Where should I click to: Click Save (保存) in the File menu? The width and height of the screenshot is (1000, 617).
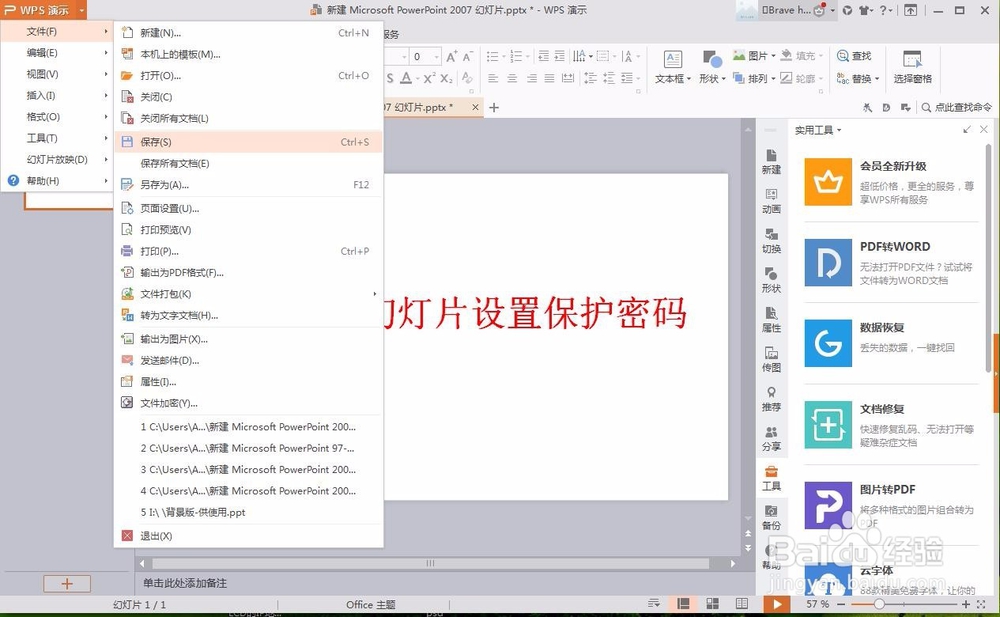click(249, 142)
